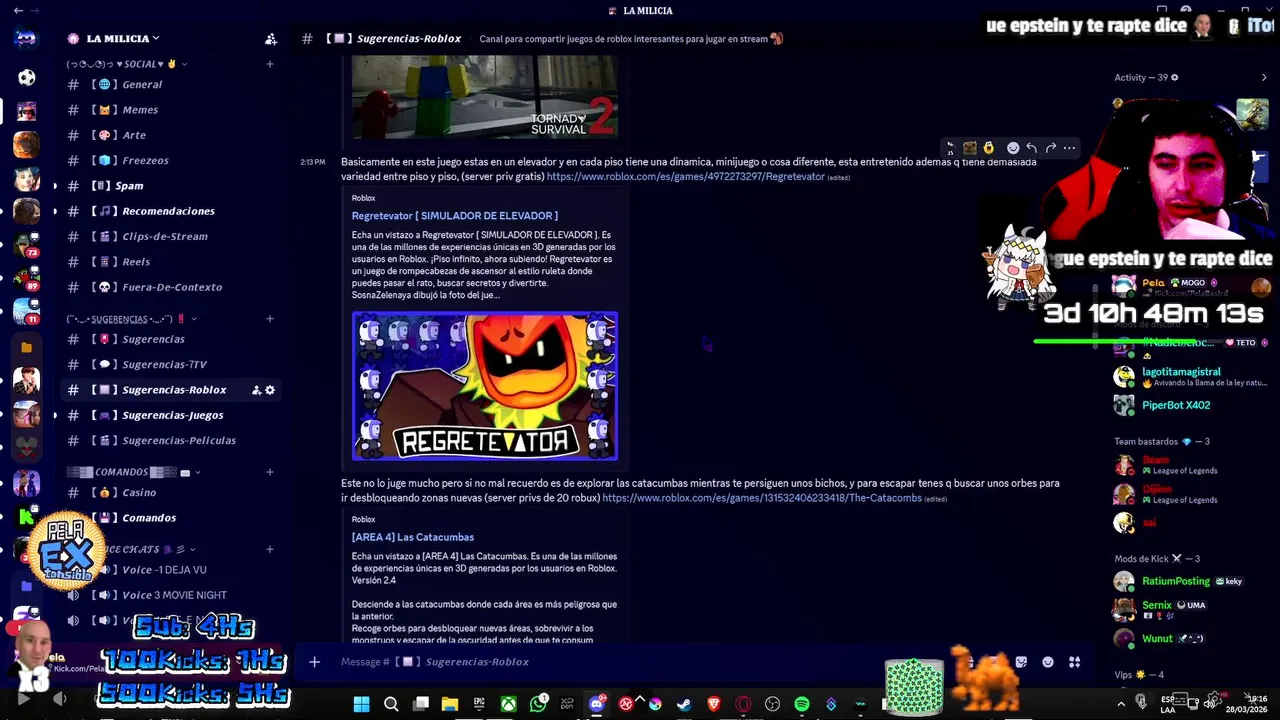1280x720 pixels.
Task: Open Discord direct messages home icon
Action: click(x=26, y=39)
